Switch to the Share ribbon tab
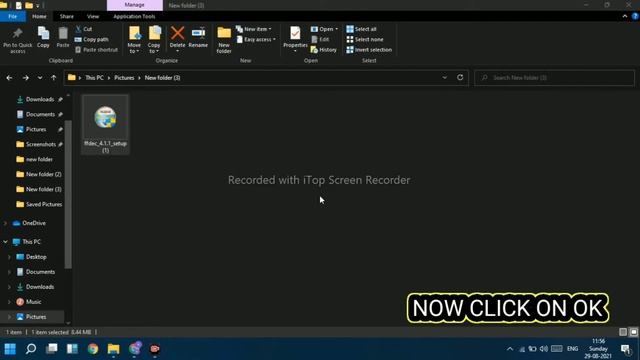The width and height of the screenshot is (640, 360). click(67, 16)
